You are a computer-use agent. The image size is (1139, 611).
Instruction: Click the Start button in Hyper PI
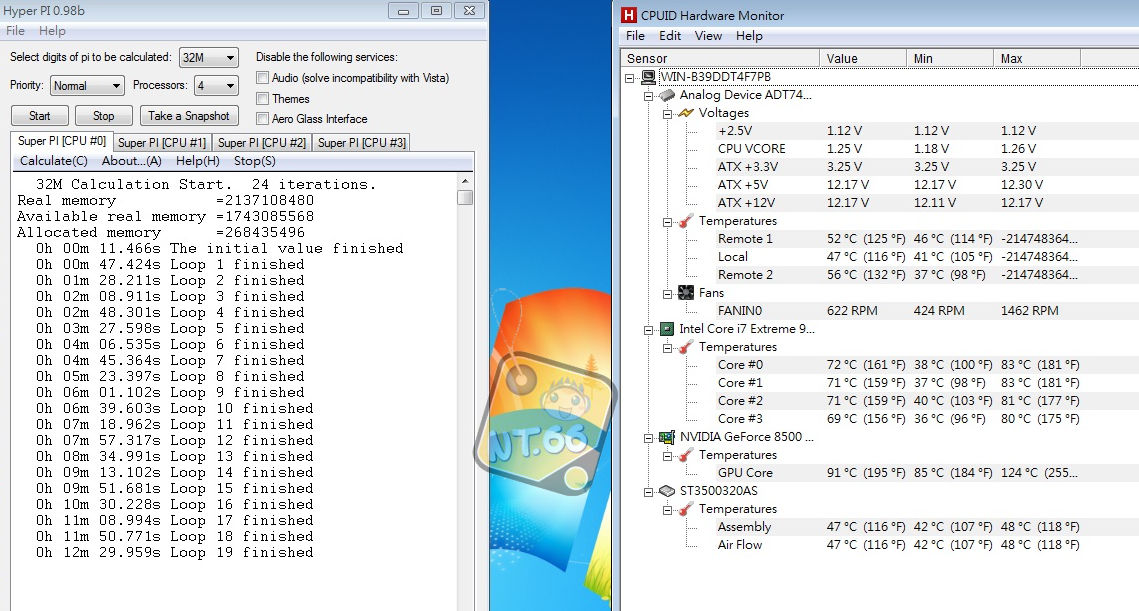(x=40, y=116)
